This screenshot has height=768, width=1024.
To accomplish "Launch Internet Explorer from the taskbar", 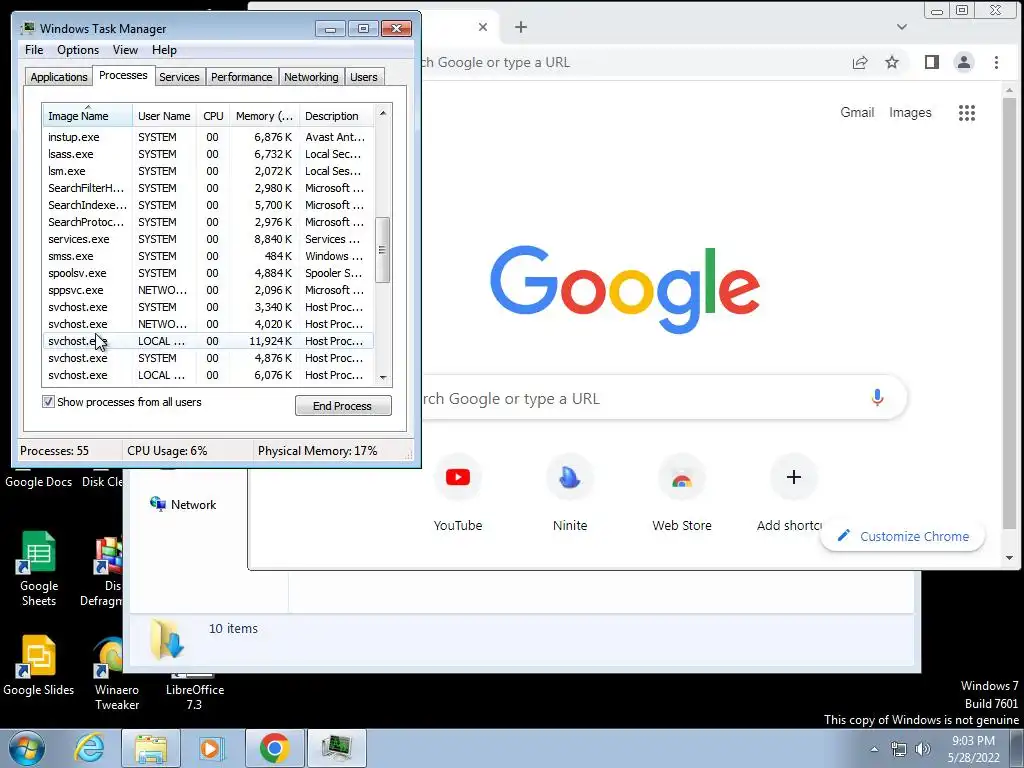I will pyautogui.click(x=89, y=748).
